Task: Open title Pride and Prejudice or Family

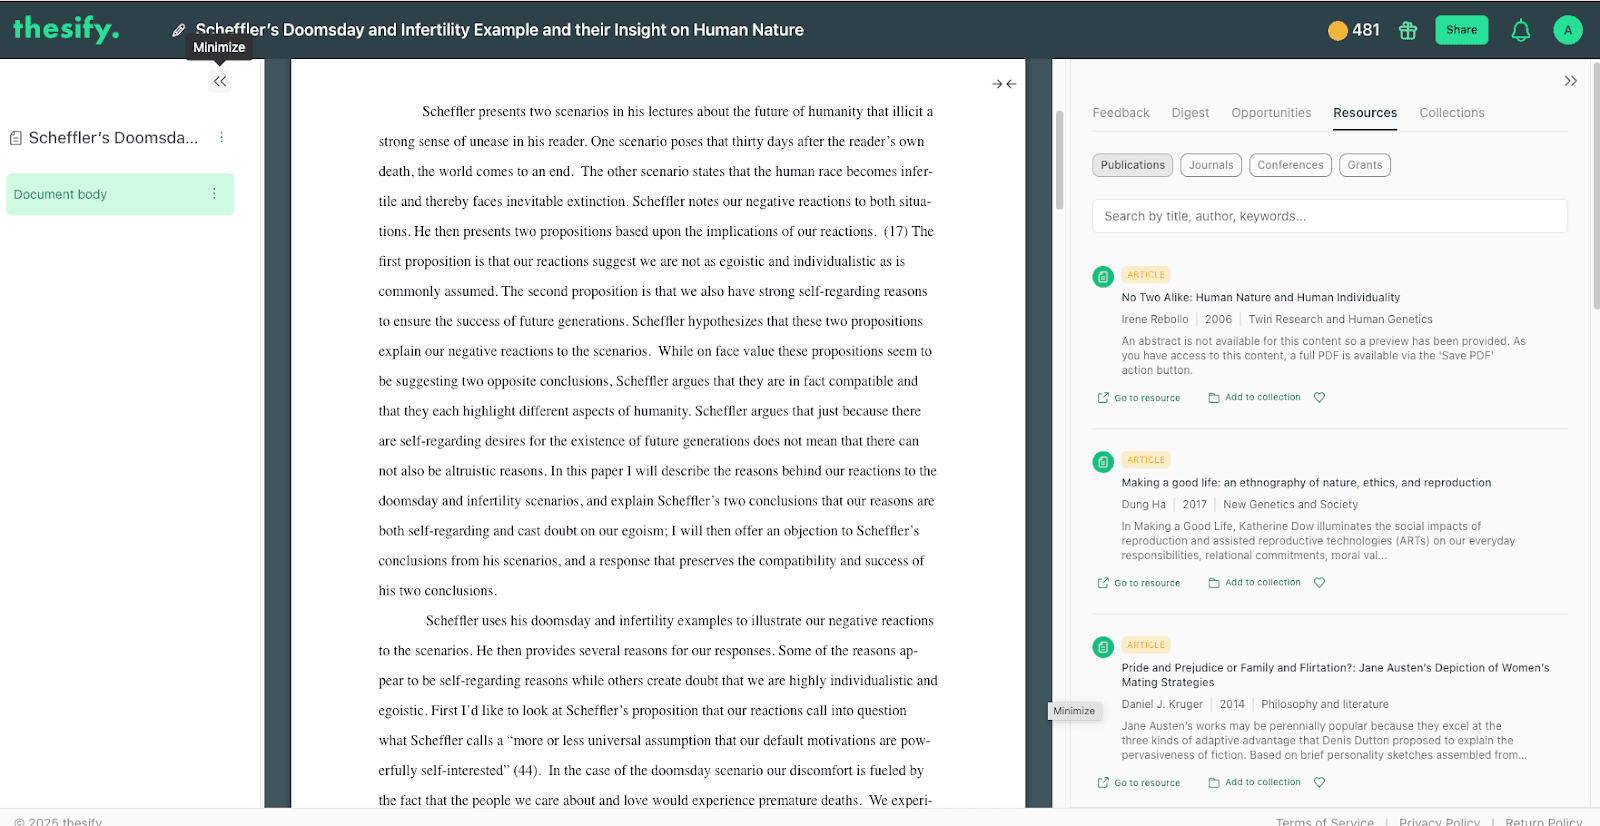Action: pos(1335,675)
